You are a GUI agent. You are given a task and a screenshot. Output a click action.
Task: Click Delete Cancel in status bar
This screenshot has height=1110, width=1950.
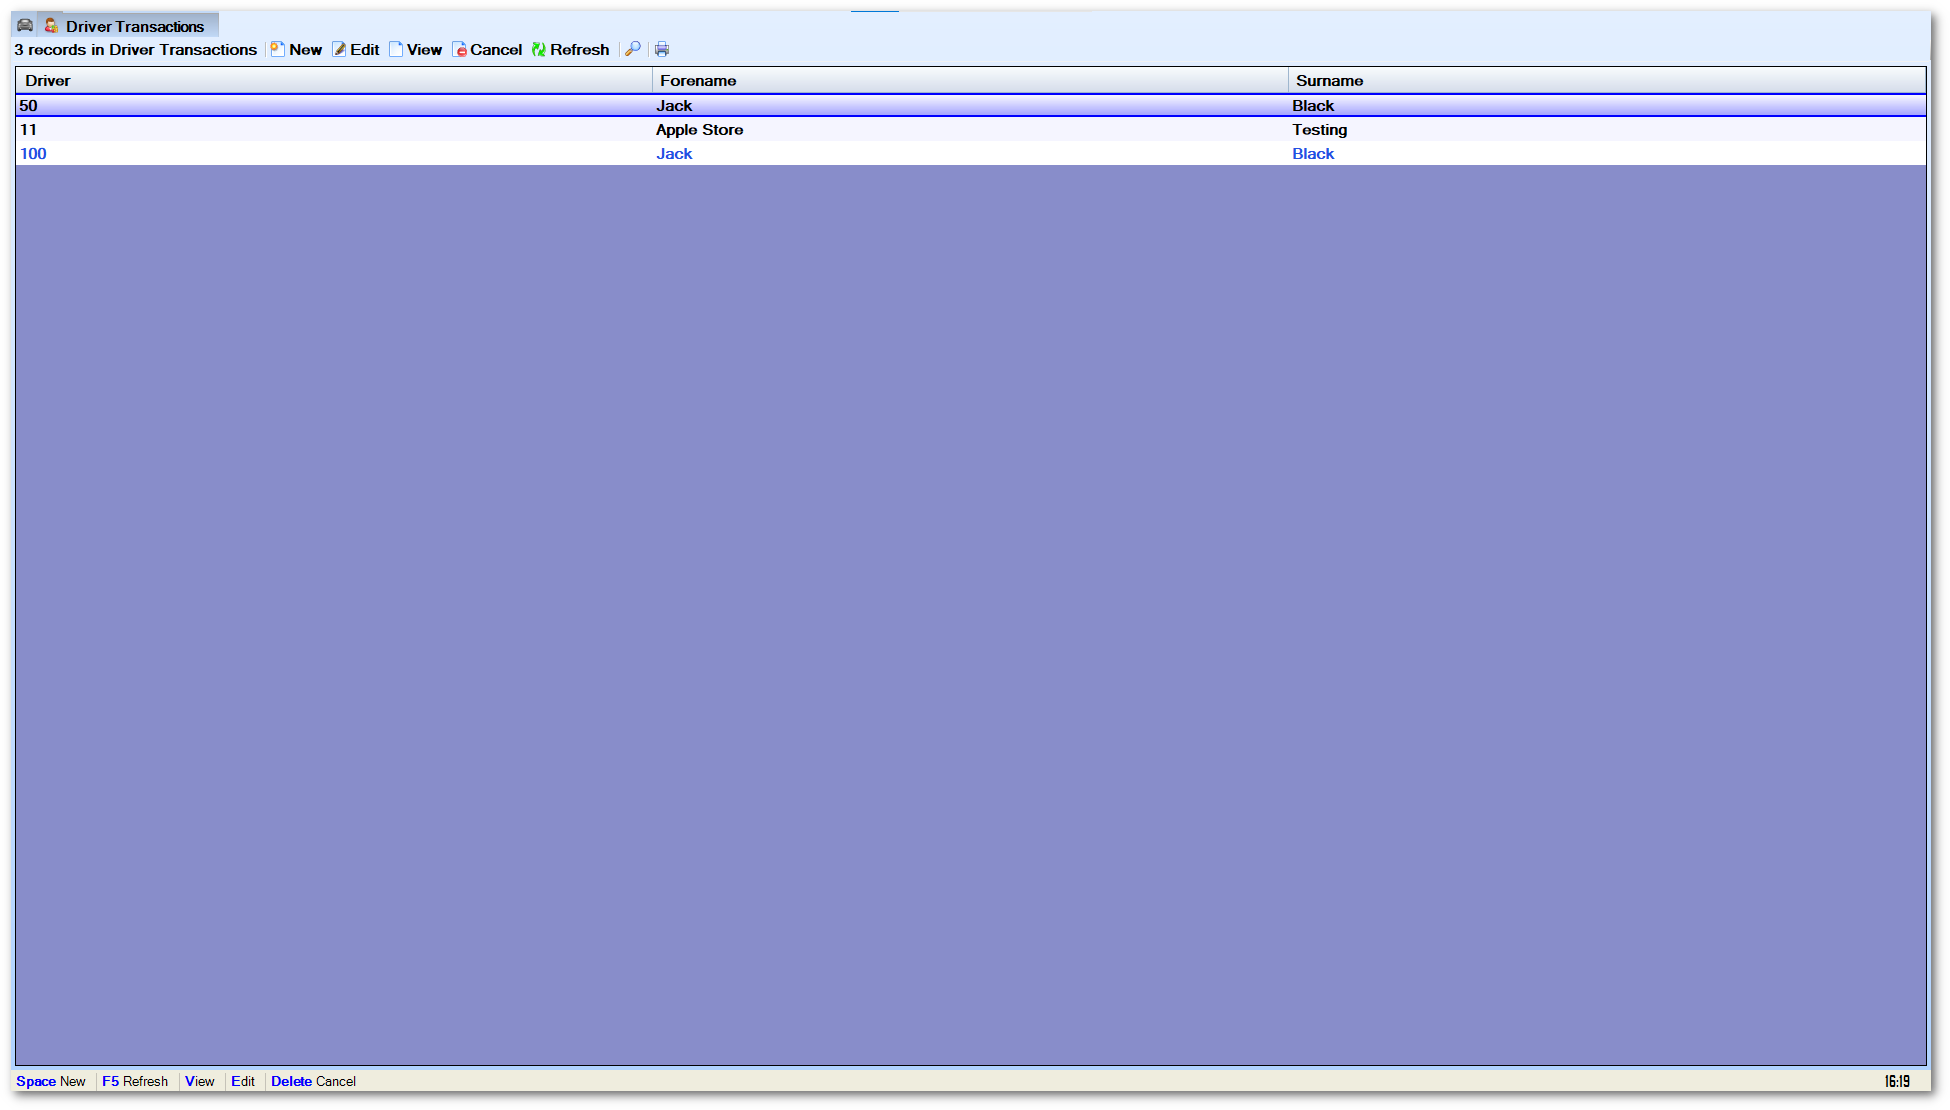pyautogui.click(x=313, y=1081)
